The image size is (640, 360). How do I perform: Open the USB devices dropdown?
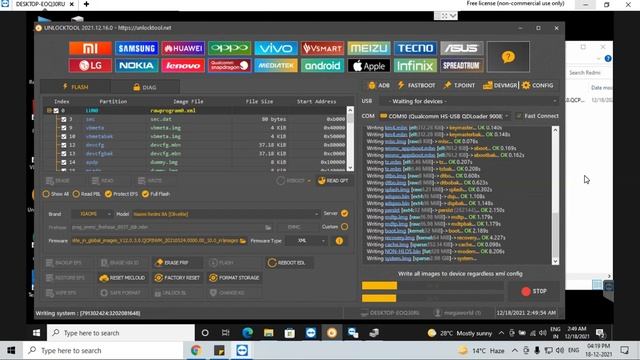point(469,101)
